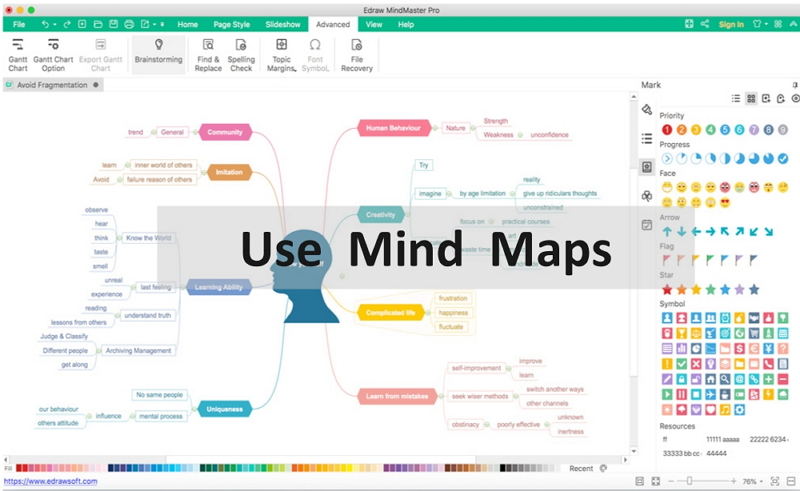Open the zoom percentage dropdown
This screenshot has width=800, height=491.
pos(753,482)
